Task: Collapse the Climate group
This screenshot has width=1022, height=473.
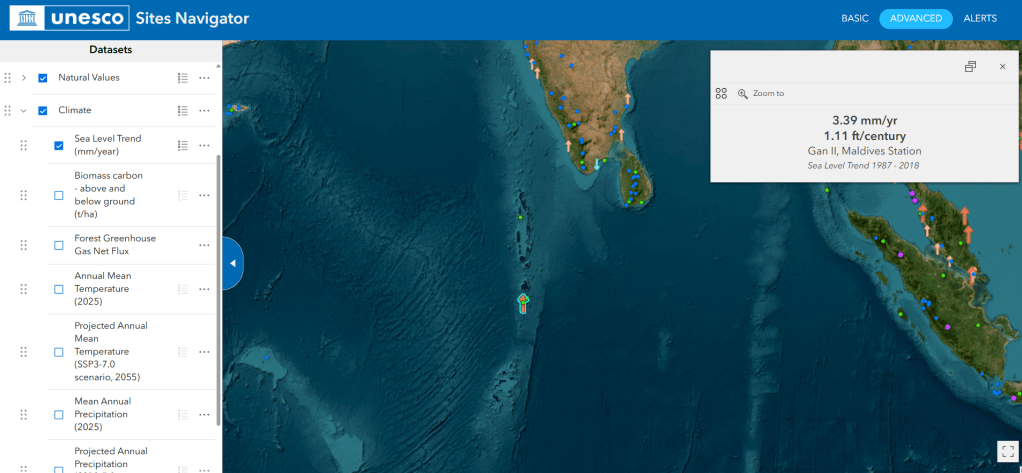Action: click(23, 111)
